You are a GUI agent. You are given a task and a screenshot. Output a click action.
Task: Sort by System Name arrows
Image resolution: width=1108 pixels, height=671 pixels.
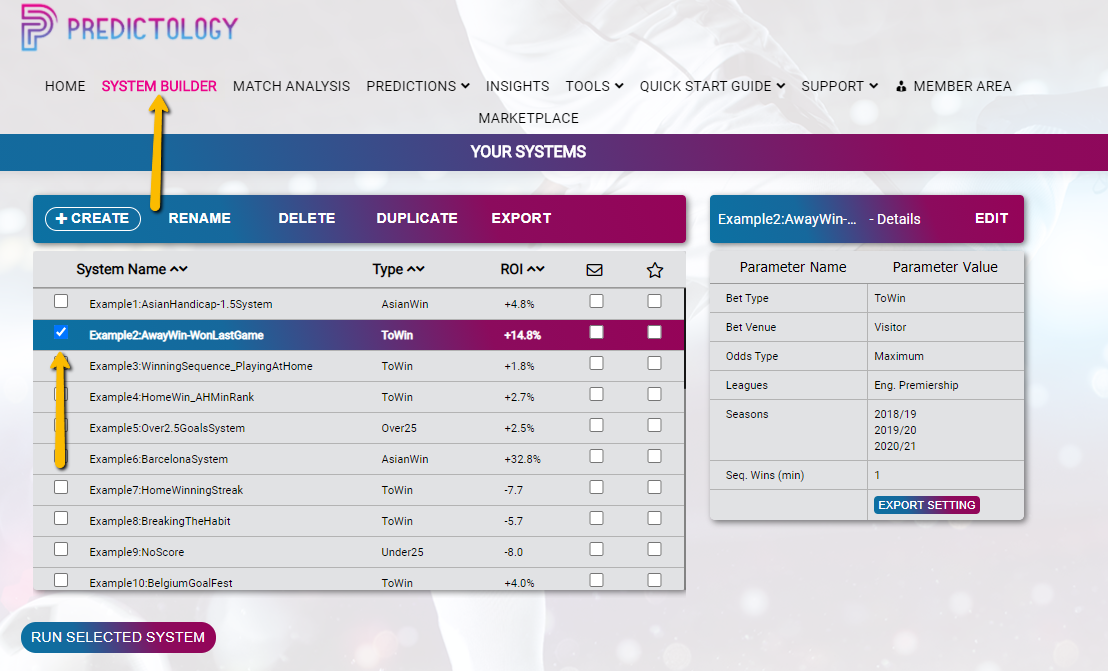179,269
